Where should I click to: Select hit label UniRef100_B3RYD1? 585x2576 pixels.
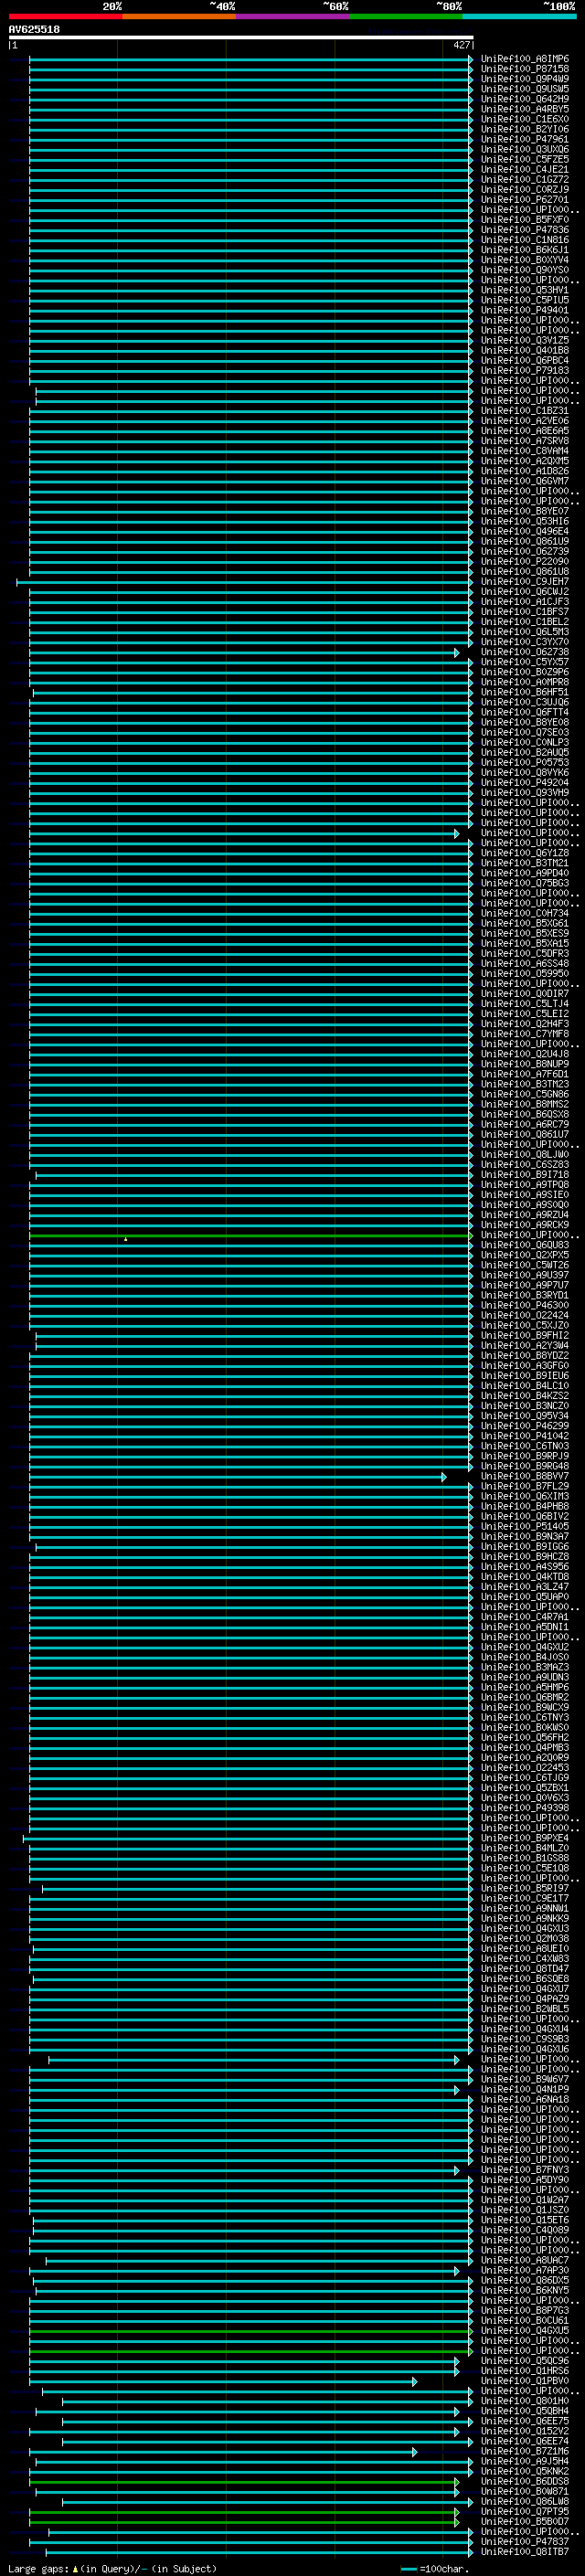[524, 1295]
